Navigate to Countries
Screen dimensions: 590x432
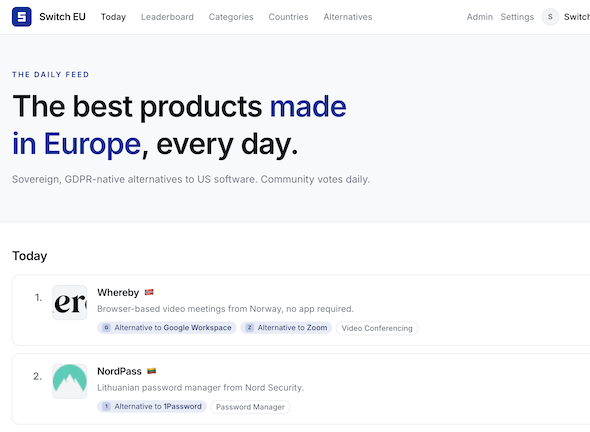(x=289, y=17)
